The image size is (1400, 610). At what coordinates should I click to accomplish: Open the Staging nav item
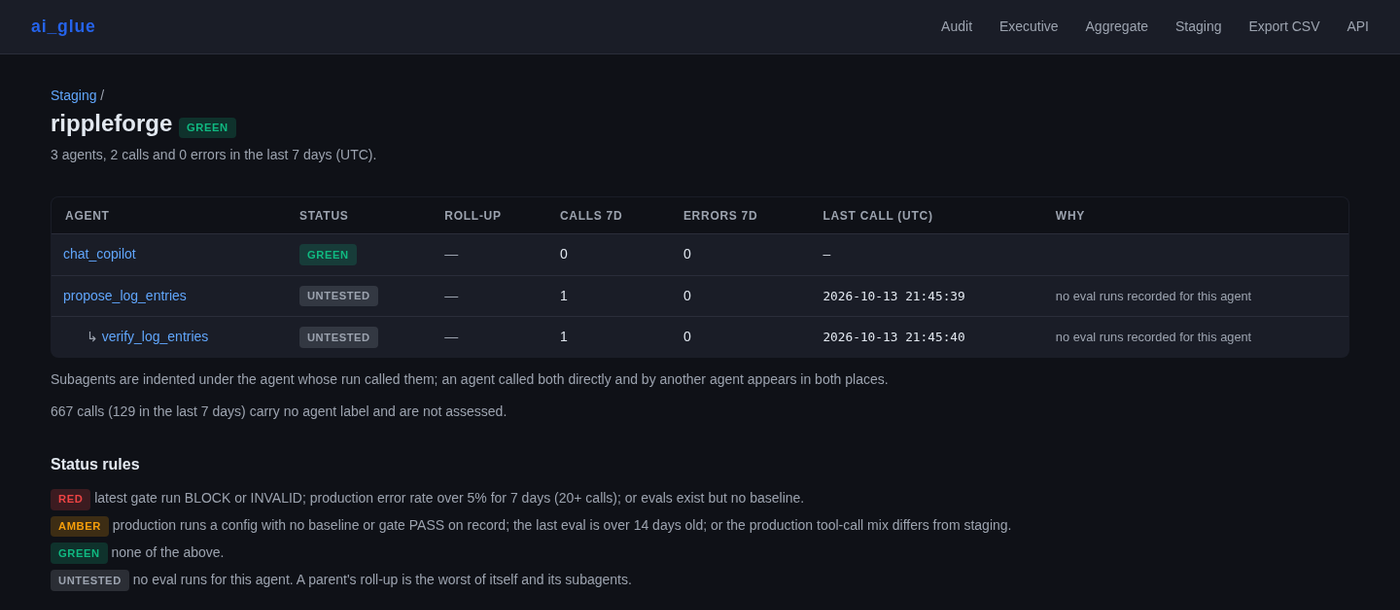1198,27
